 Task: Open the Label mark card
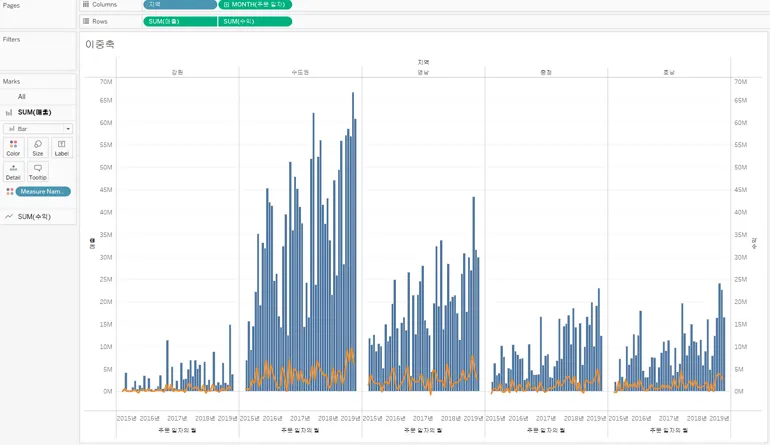point(62,148)
